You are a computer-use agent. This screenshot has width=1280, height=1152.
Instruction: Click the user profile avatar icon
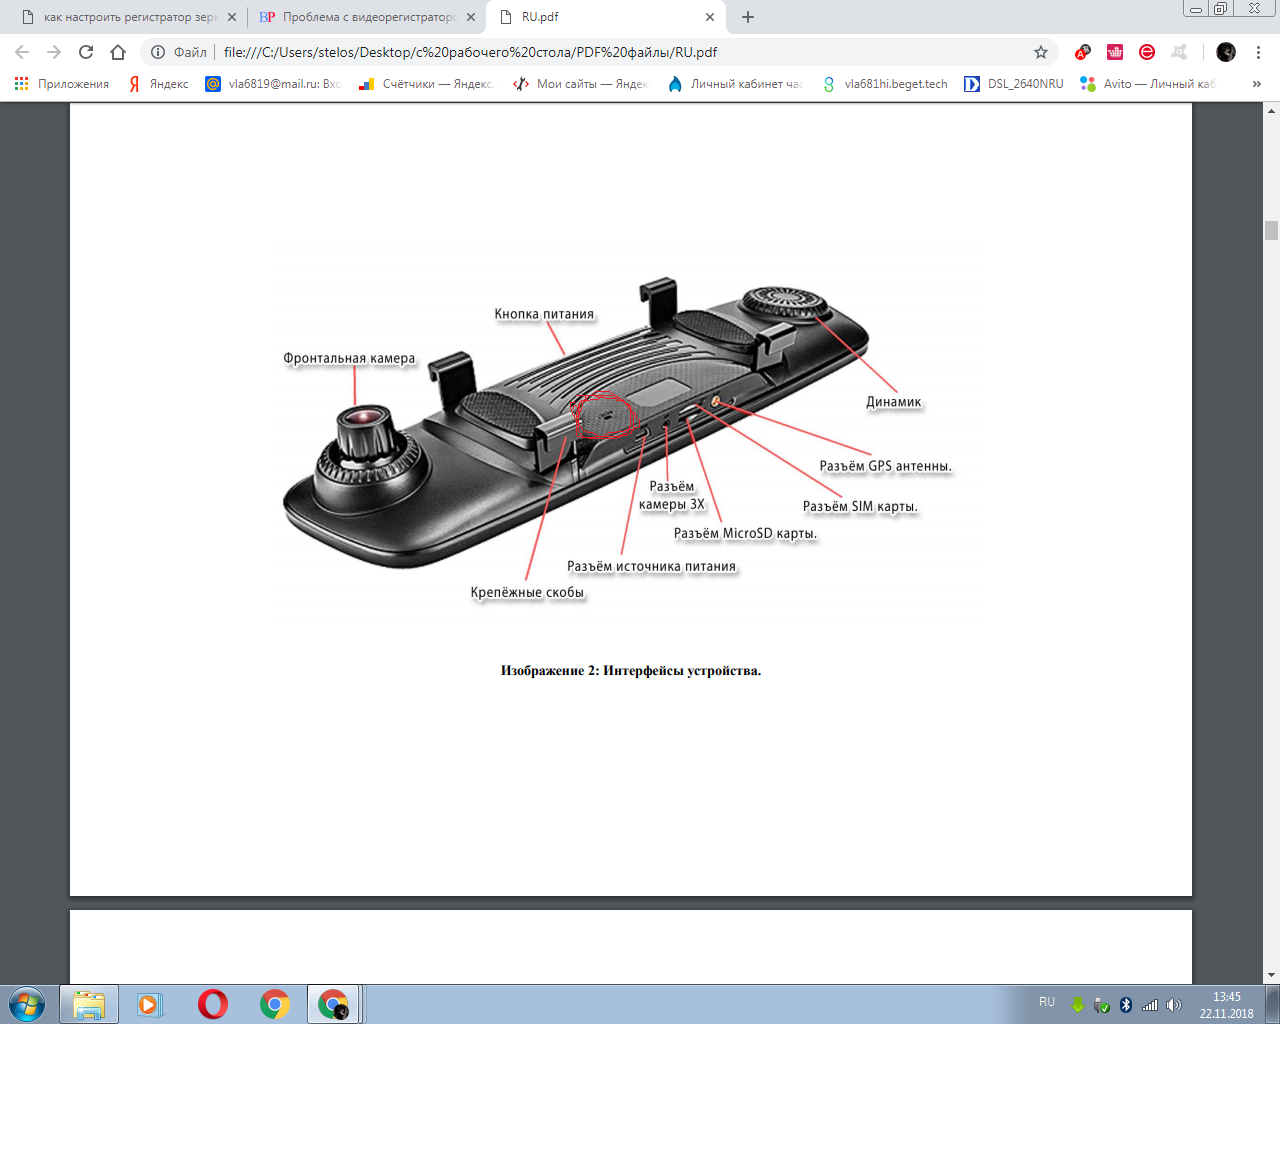pos(1226,52)
